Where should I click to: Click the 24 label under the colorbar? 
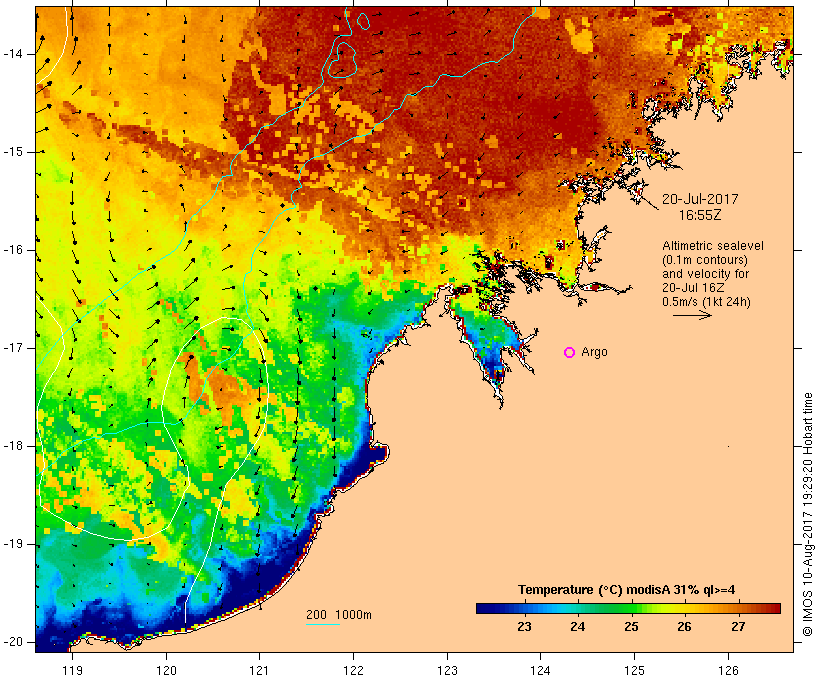tap(578, 627)
